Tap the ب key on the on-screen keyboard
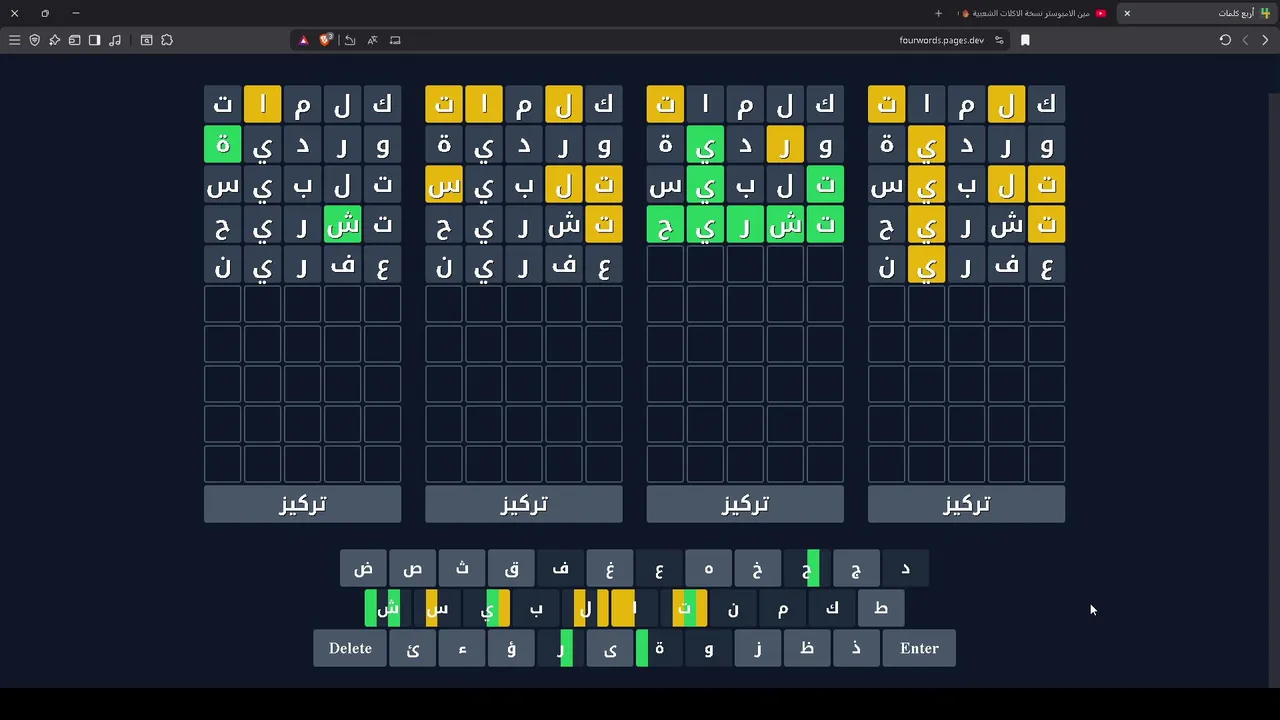 pos(536,608)
